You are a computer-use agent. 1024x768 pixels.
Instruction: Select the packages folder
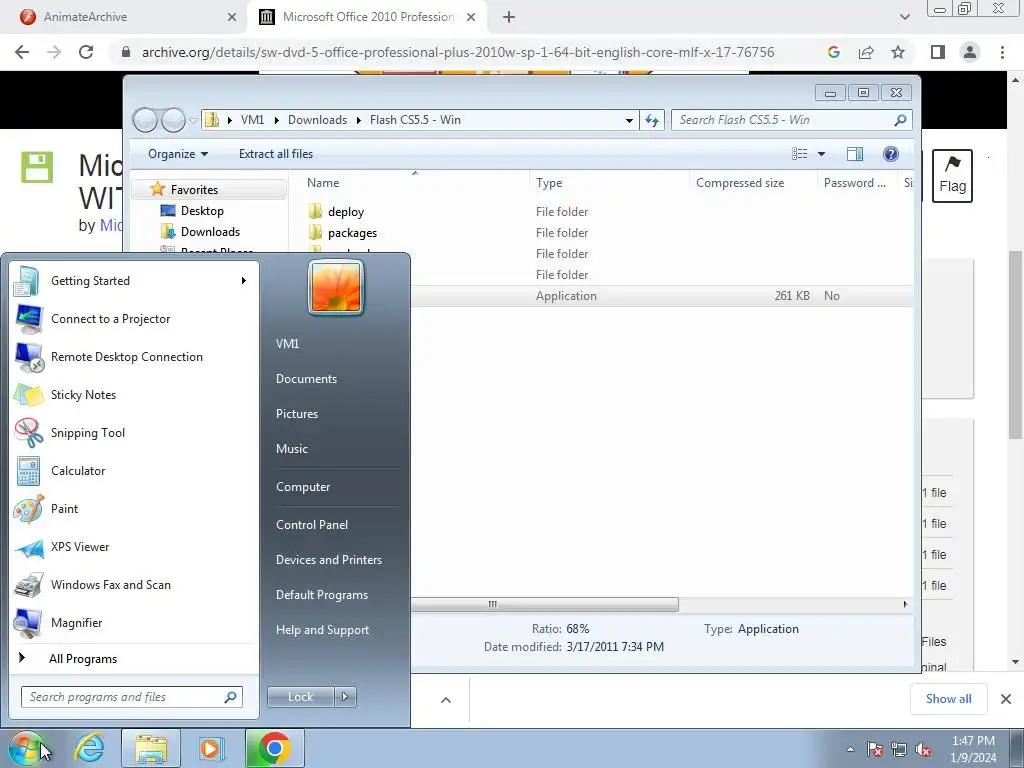pos(352,232)
